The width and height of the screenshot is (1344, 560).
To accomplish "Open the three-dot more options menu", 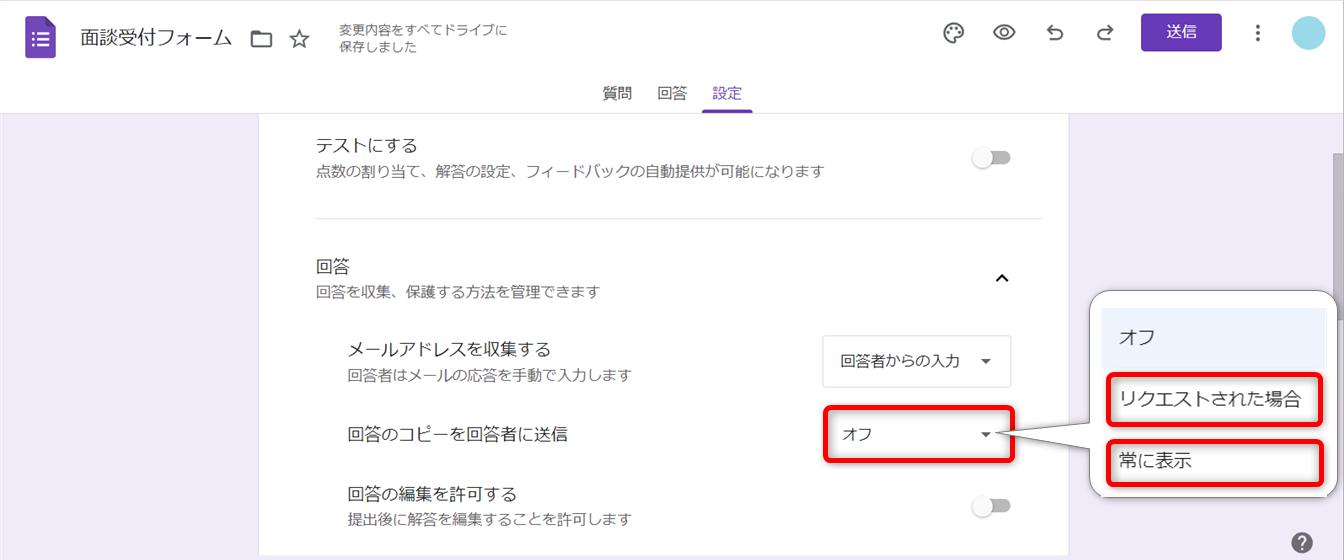I will (x=1258, y=33).
